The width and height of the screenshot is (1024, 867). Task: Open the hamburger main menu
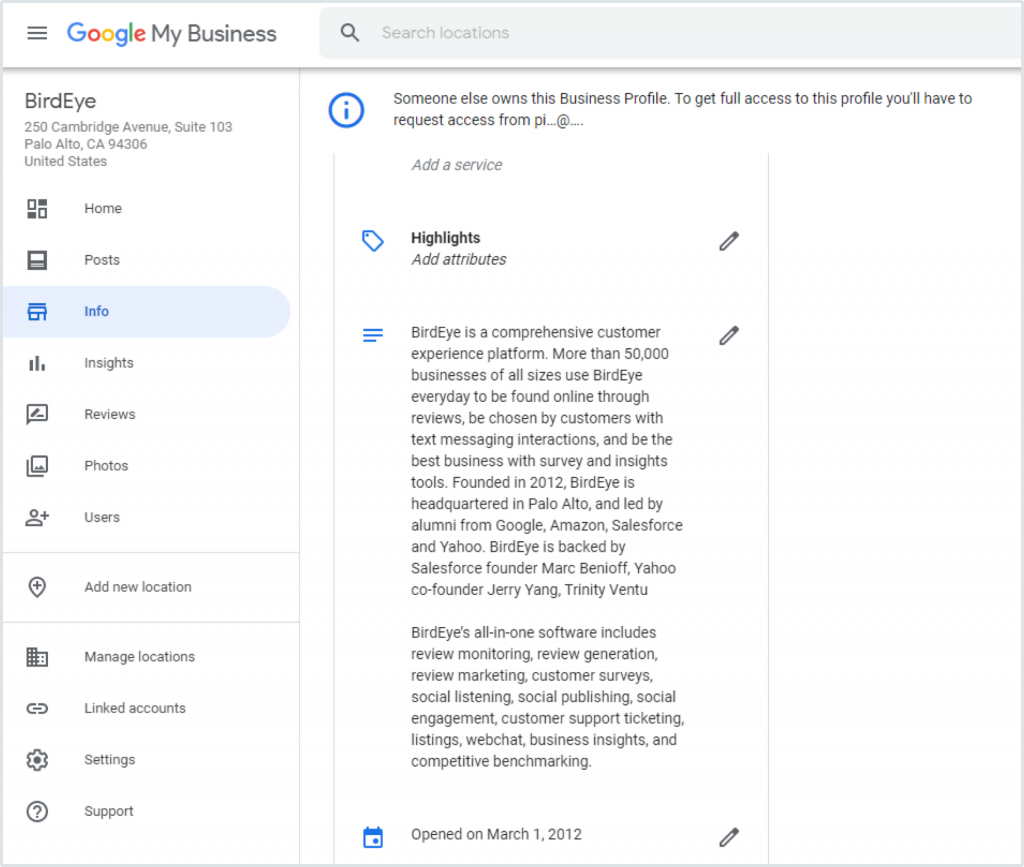point(37,33)
